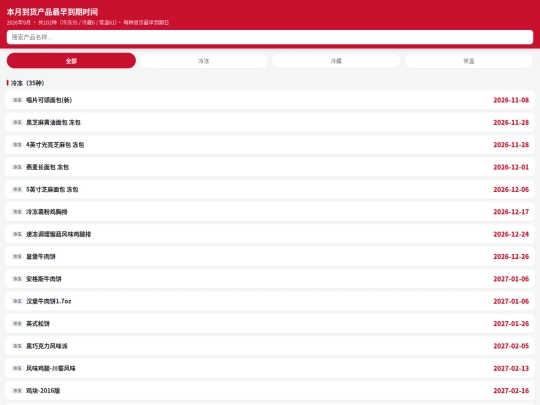The image size is (540, 405).
Task: Click the 2026年9月 summary subtitle line
Action: tap(88, 23)
